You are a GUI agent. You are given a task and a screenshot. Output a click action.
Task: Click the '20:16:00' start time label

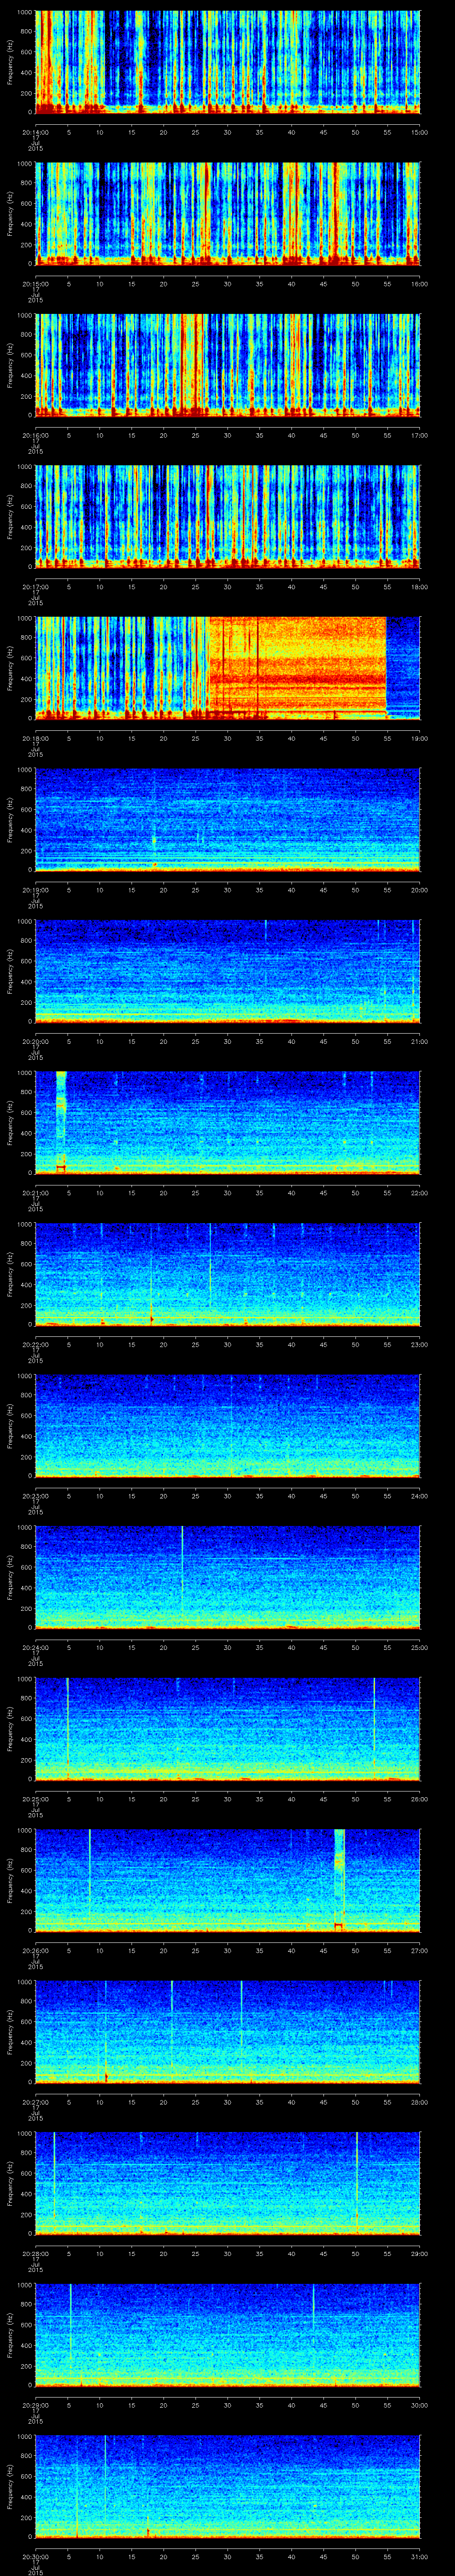point(35,435)
